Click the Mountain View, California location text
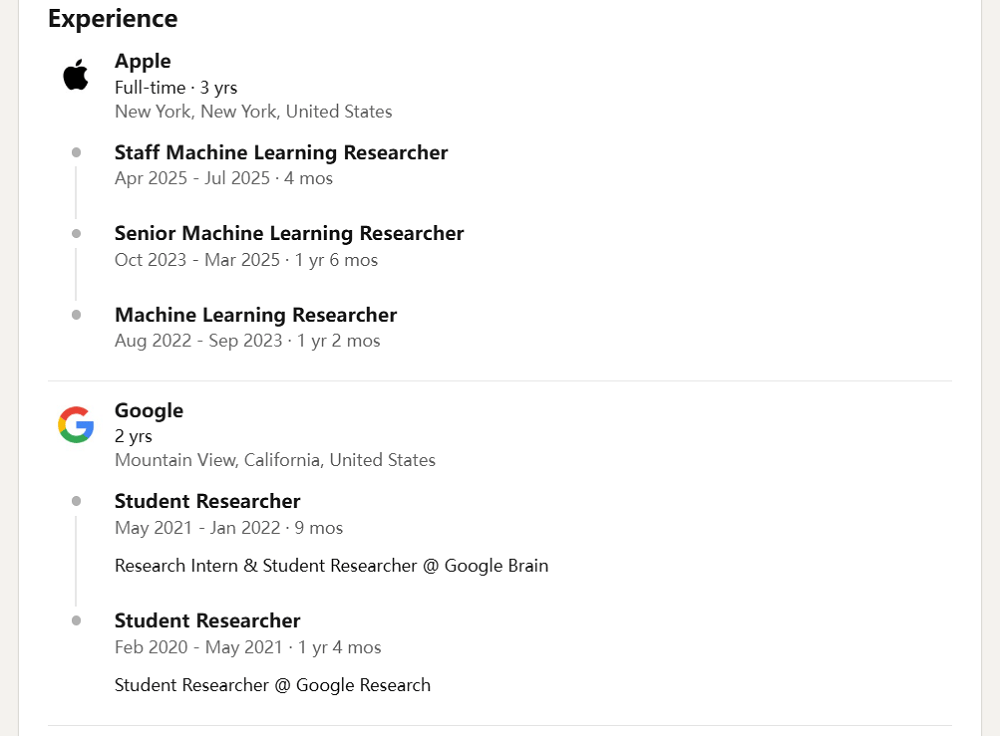The height and width of the screenshot is (736, 1000). pyautogui.click(x=275, y=460)
